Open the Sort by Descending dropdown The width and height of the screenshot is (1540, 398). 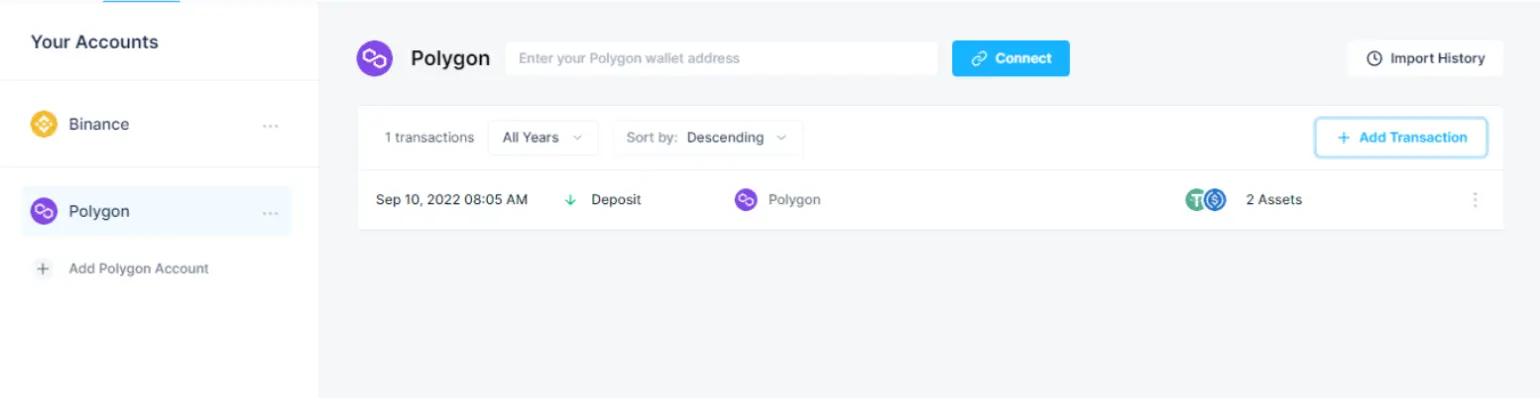(708, 138)
